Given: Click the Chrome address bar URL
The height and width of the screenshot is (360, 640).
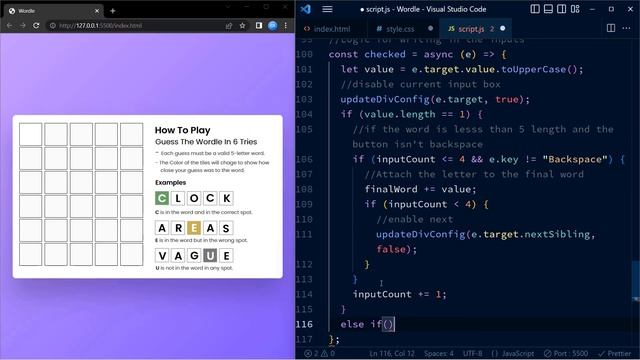Looking at the screenshot, I should [x=101, y=25].
